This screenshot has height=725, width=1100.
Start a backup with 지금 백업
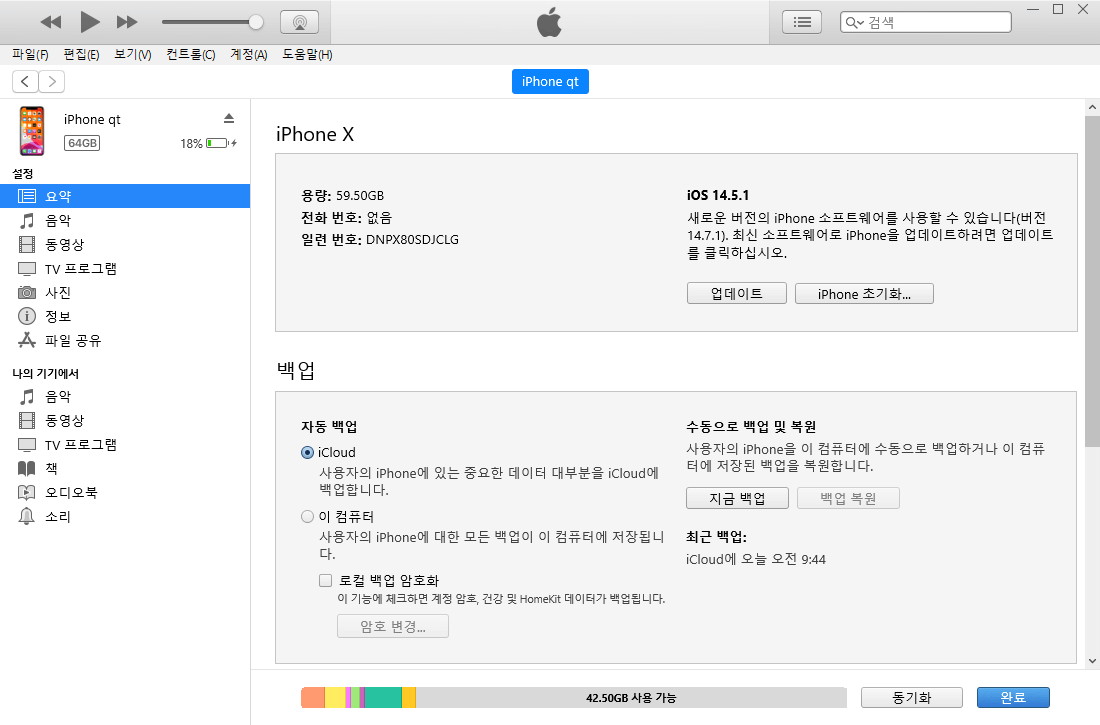pyautogui.click(x=737, y=497)
